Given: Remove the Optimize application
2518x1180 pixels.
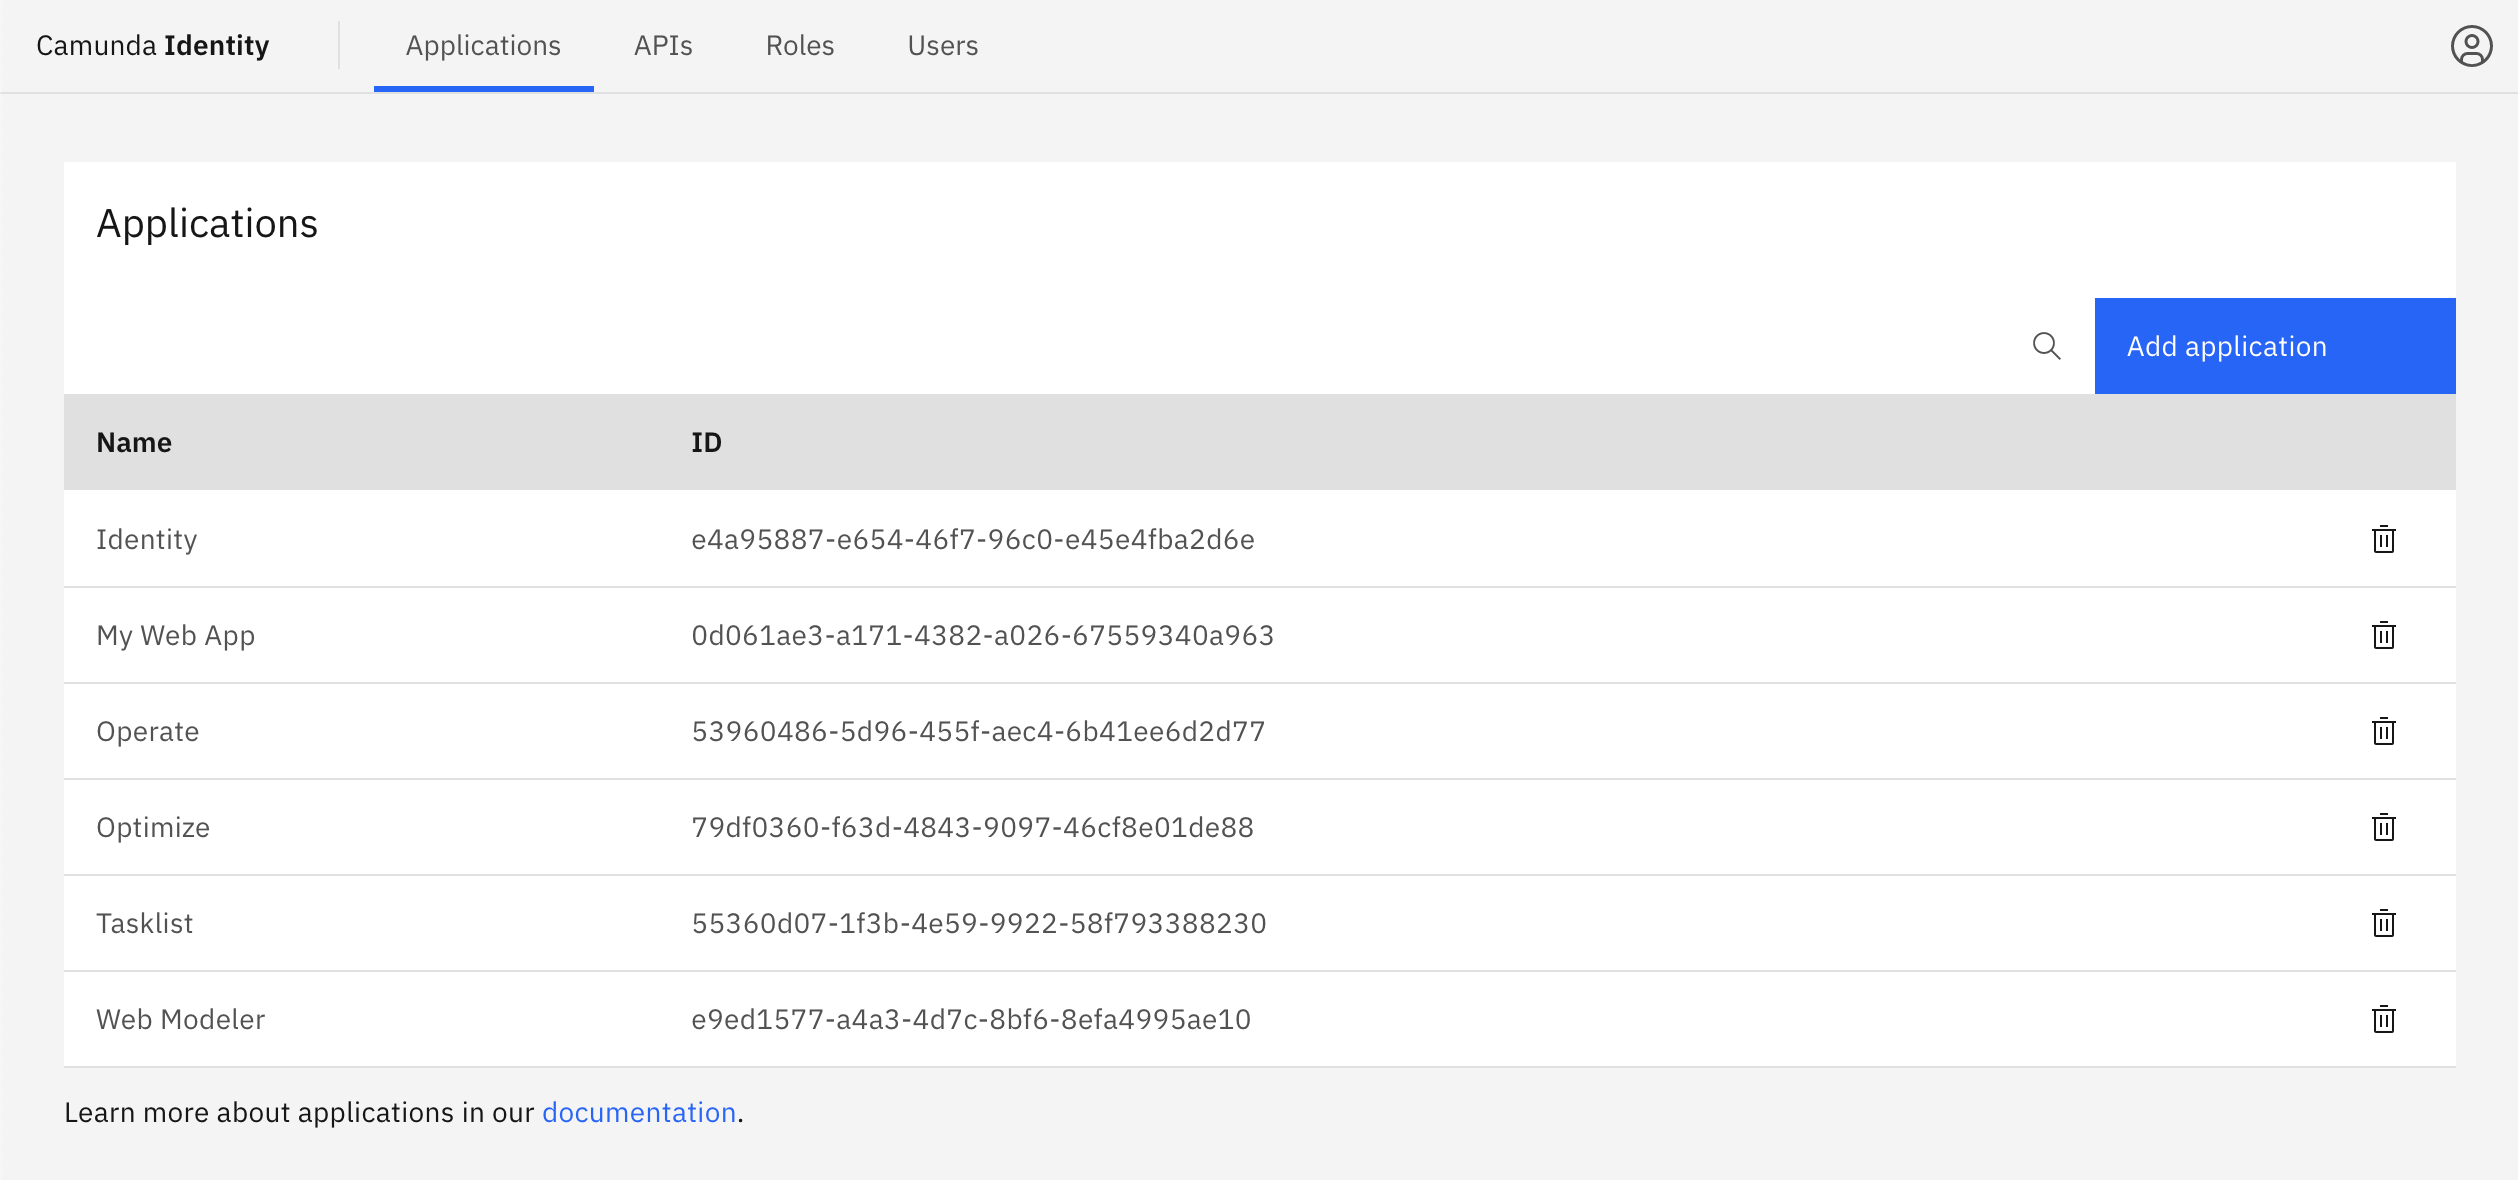Looking at the screenshot, I should click(2384, 827).
